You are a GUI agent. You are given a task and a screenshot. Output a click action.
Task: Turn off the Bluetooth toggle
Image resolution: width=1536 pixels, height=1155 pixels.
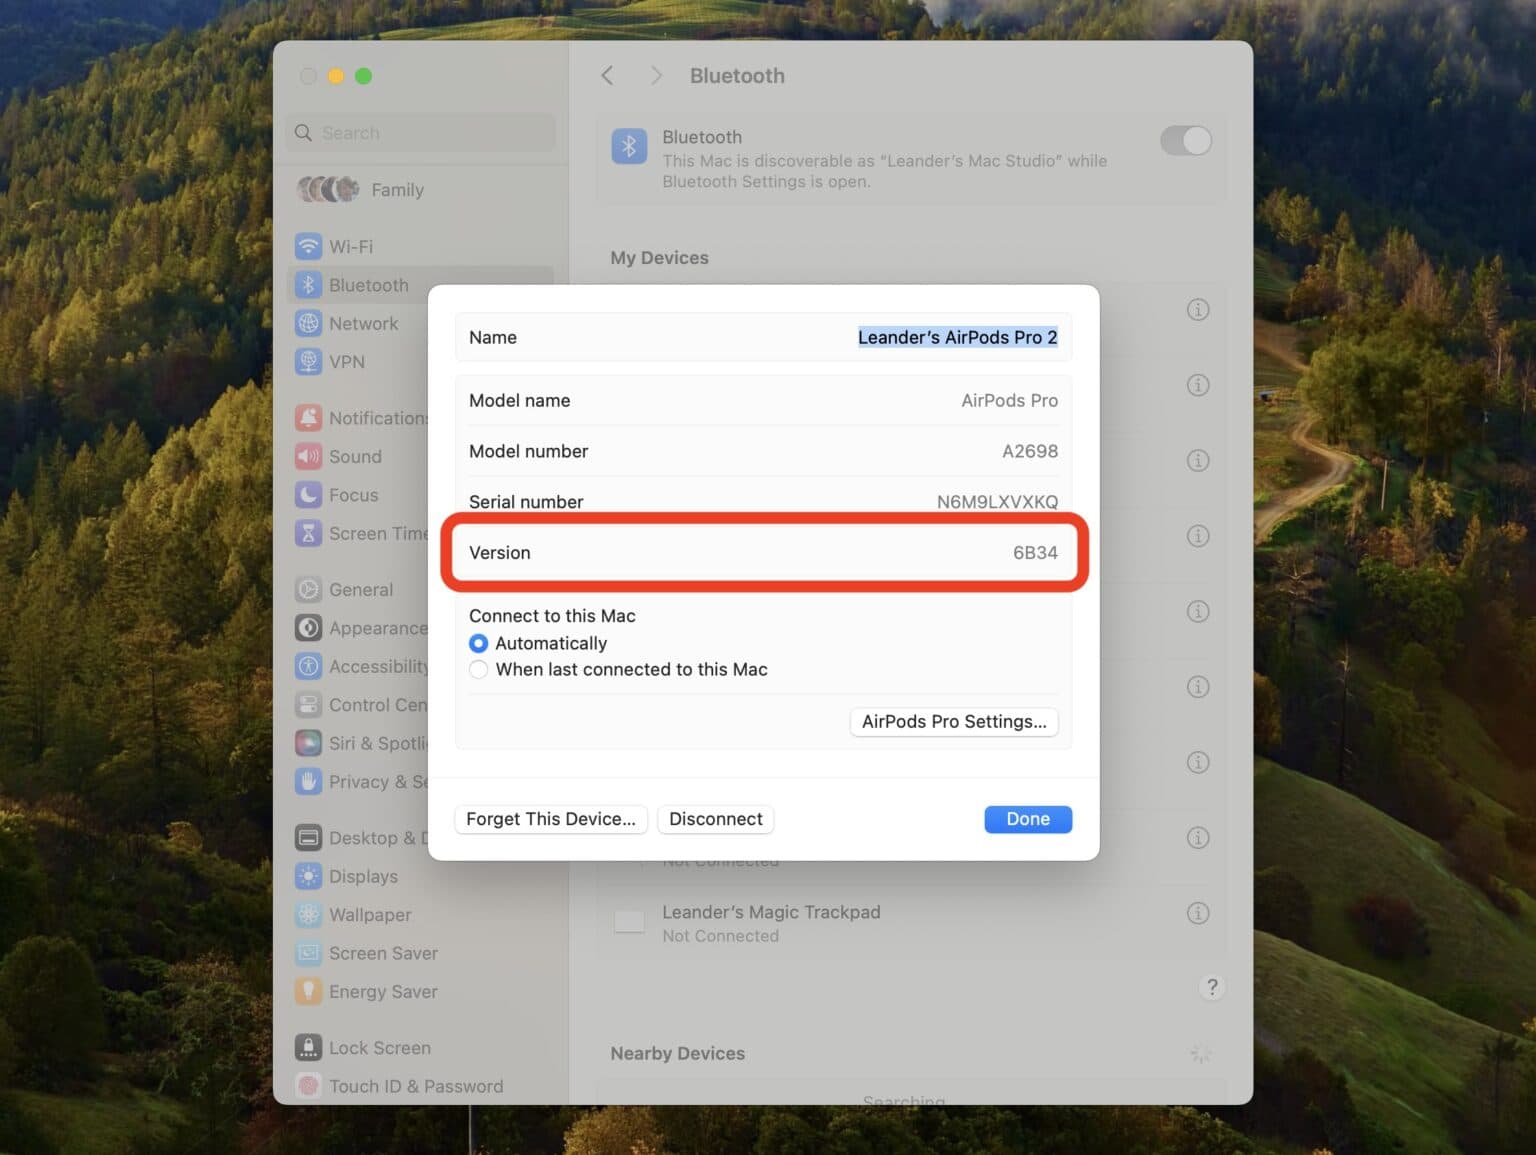[x=1185, y=140]
